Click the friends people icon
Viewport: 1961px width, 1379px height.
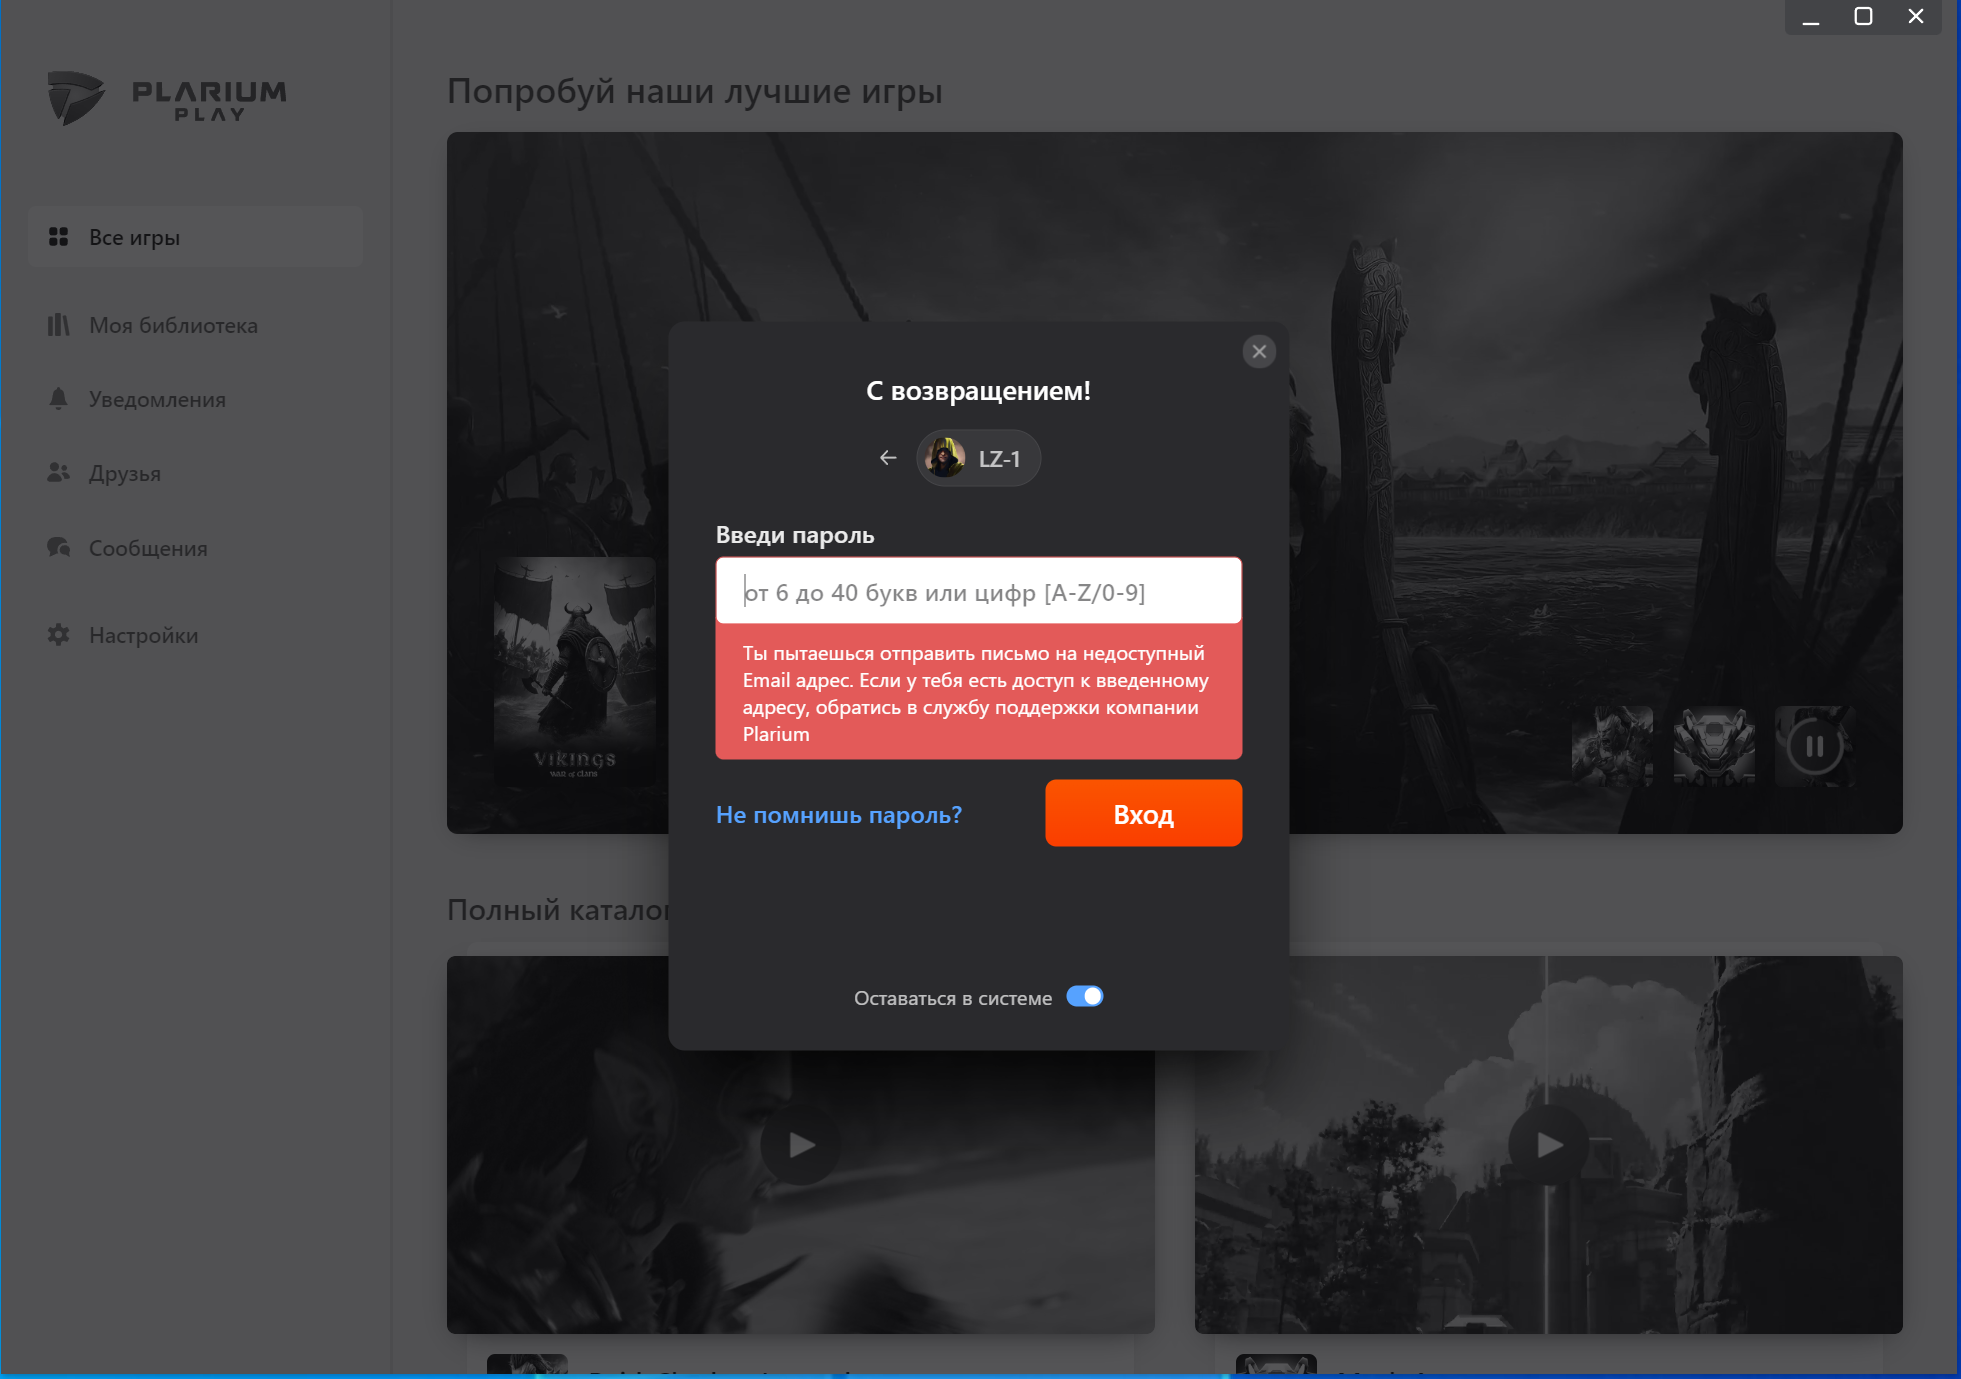point(59,472)
